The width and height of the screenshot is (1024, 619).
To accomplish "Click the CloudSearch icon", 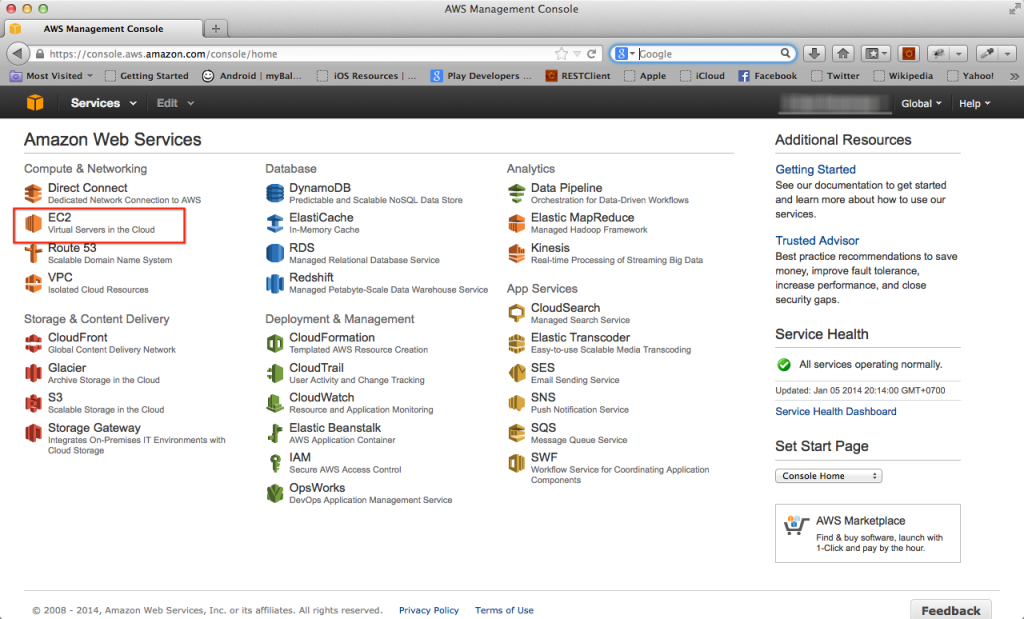I will tap(517, 313).
